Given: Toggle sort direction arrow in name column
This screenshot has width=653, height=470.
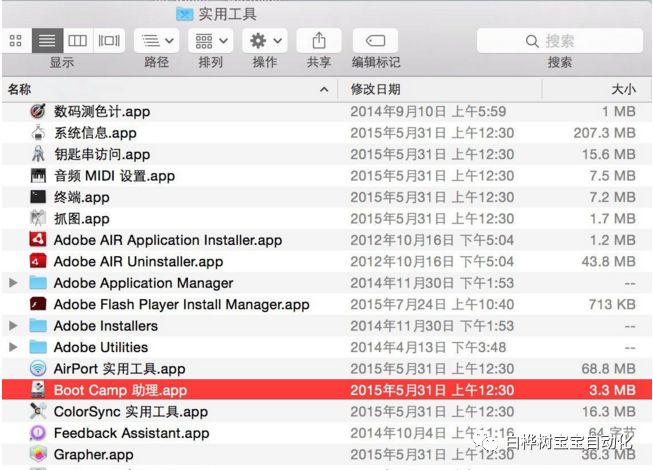Looking at the screenshot, I should pos(324,89).
